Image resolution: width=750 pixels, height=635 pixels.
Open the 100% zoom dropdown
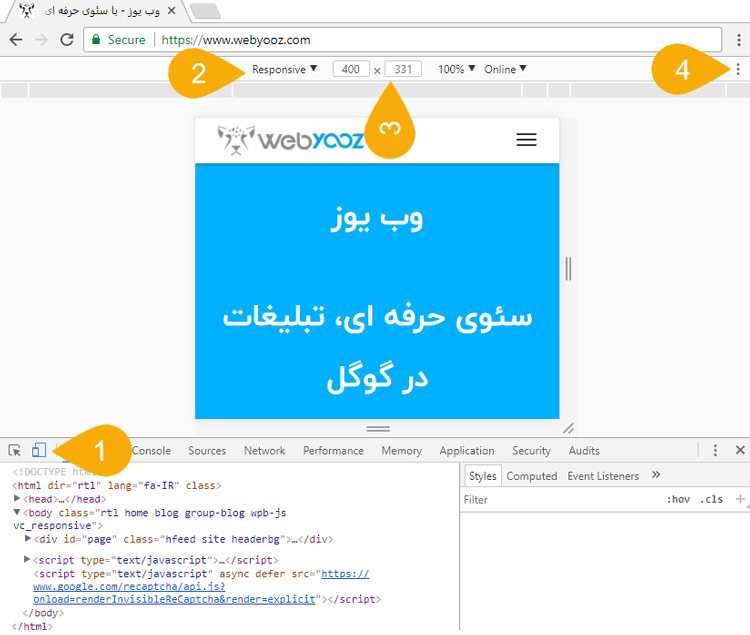point(456,69)
